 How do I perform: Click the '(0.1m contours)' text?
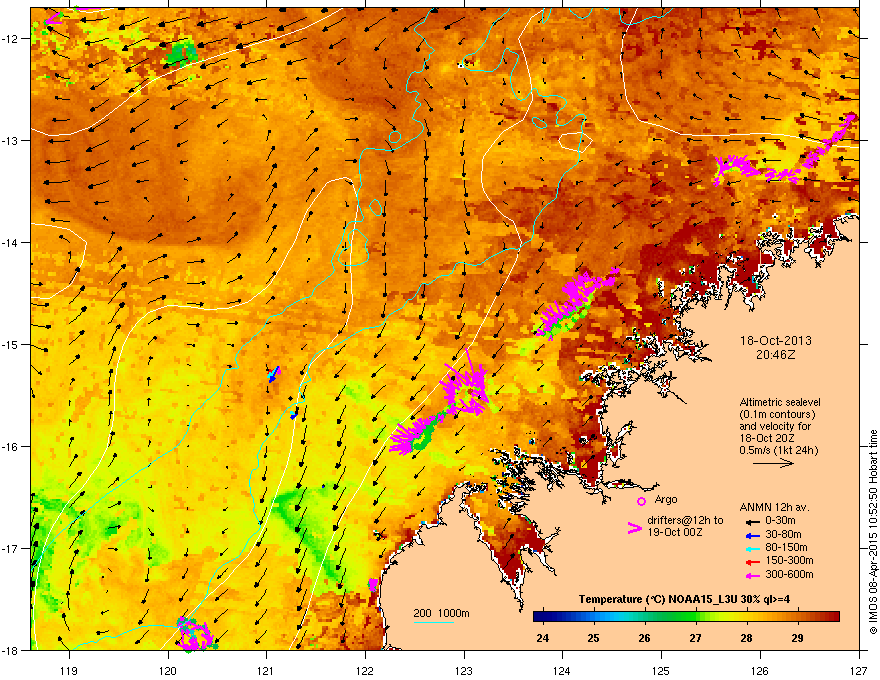(x=777, y=415)
